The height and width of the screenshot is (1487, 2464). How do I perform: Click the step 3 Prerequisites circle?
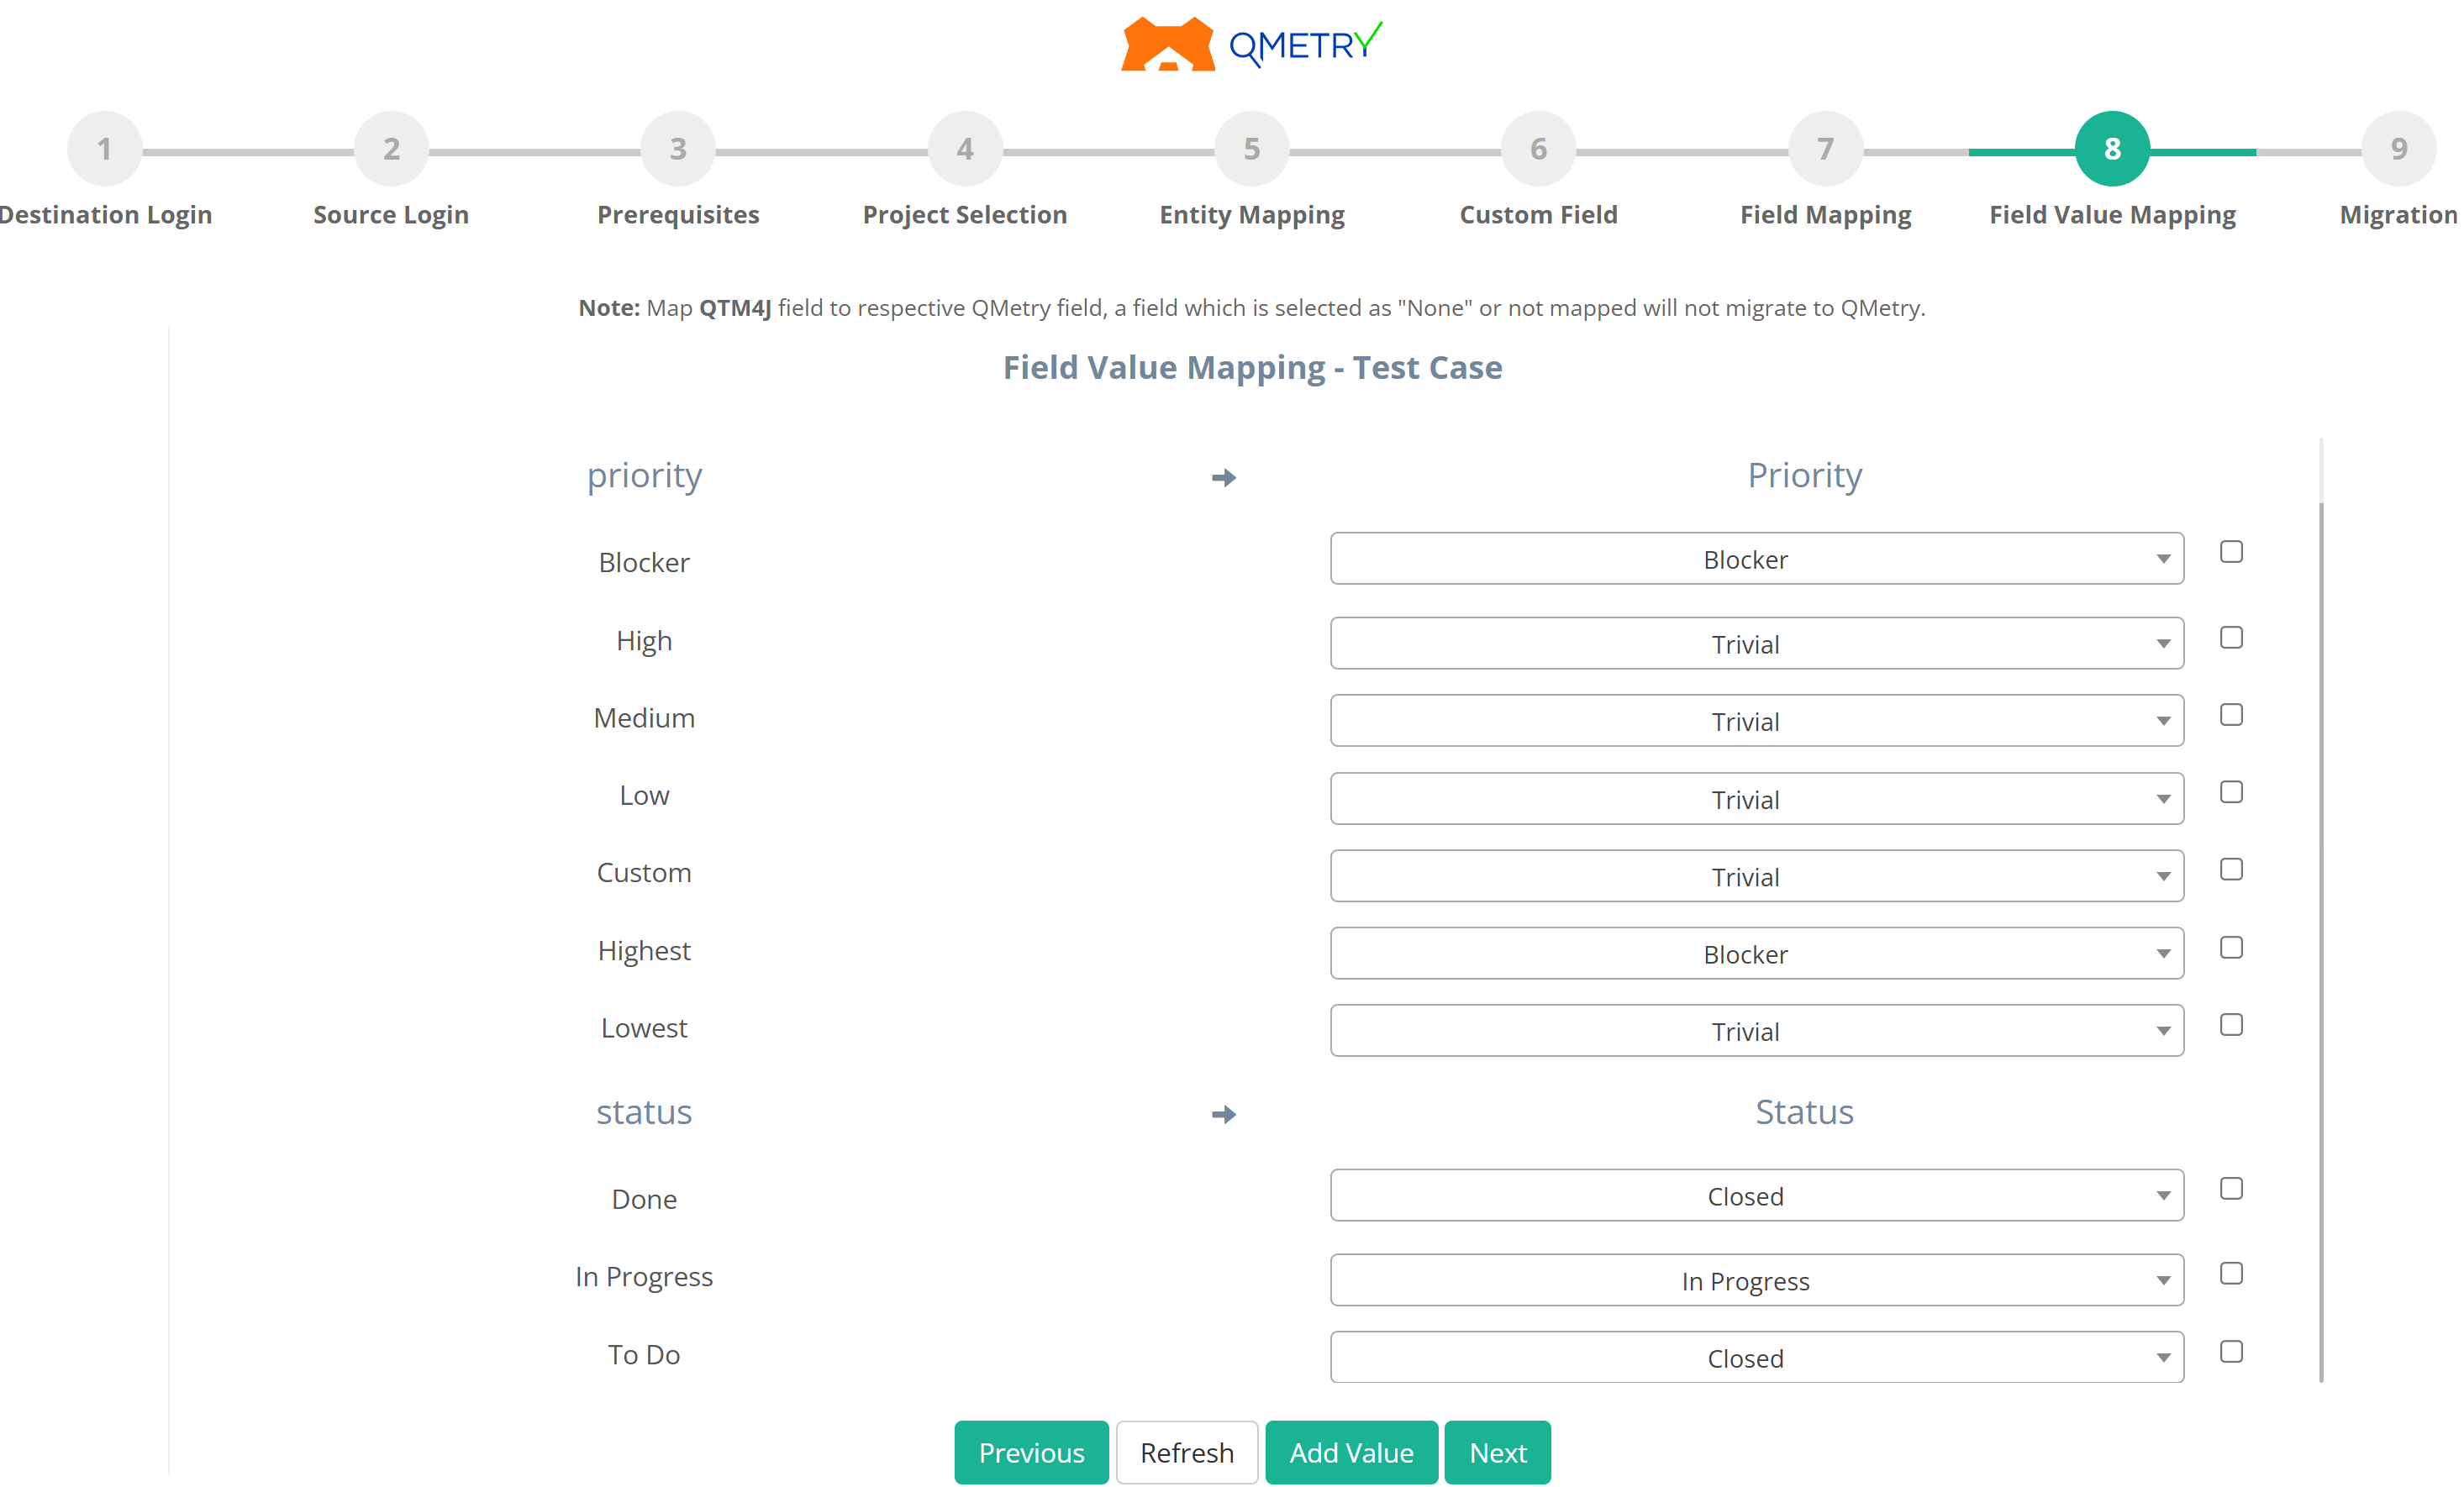(x=678, y=148)
